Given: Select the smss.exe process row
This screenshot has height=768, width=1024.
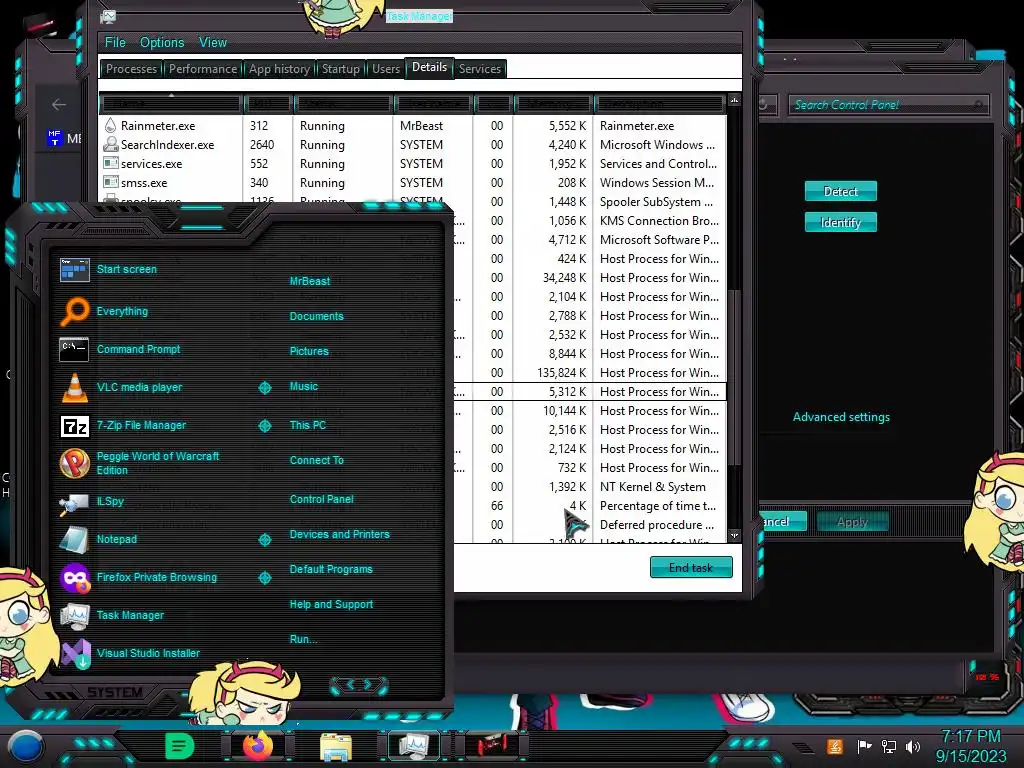Looking at the screenshot, I should point(413,183).
